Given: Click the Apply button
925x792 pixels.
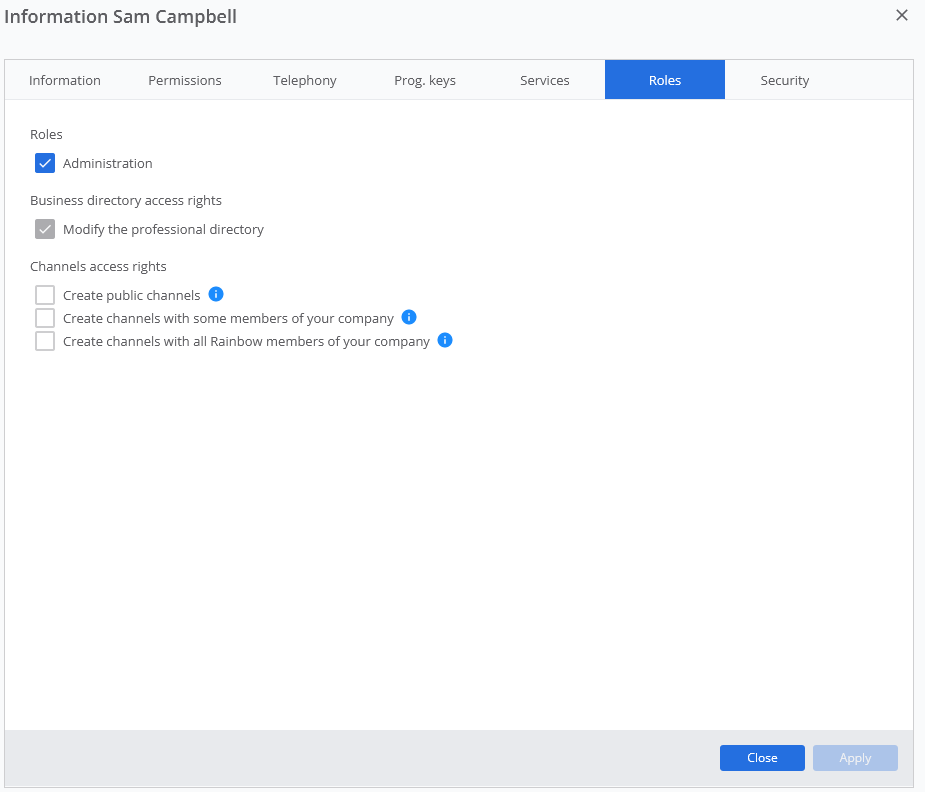Looking at the screenshot, I should click(x=855, y=758).
